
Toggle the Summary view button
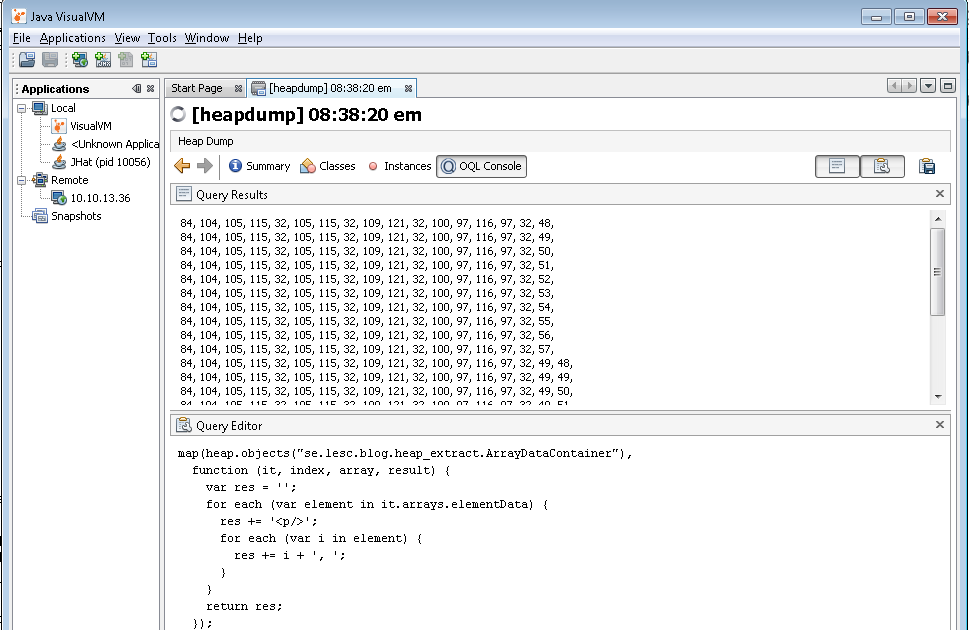258,166
